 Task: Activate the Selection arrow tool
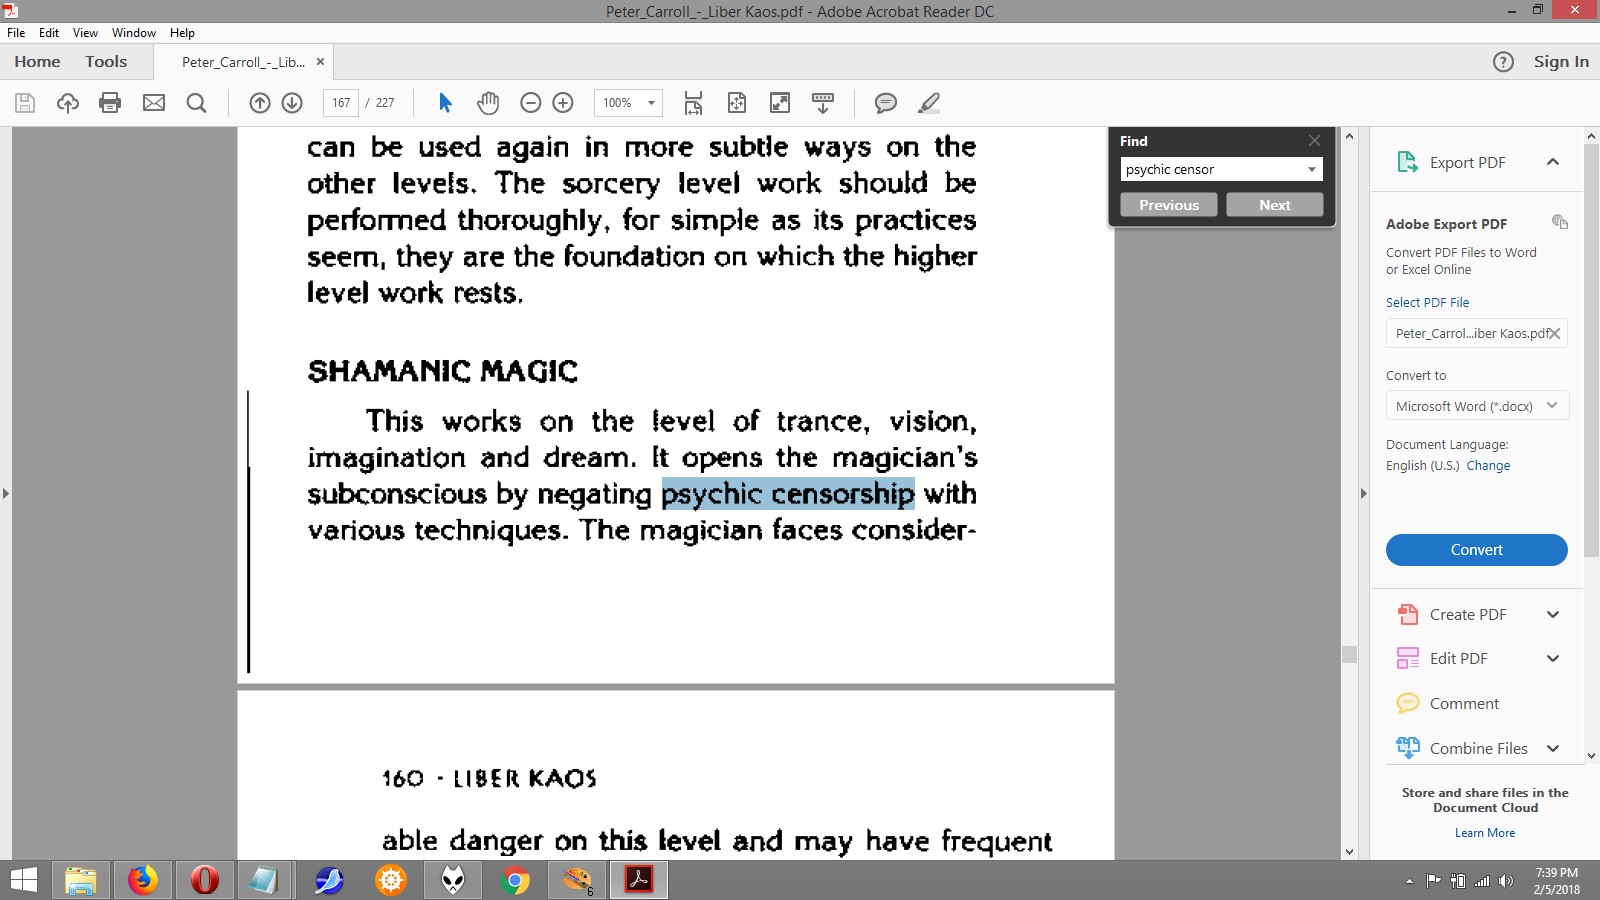[x=446, y=103]
